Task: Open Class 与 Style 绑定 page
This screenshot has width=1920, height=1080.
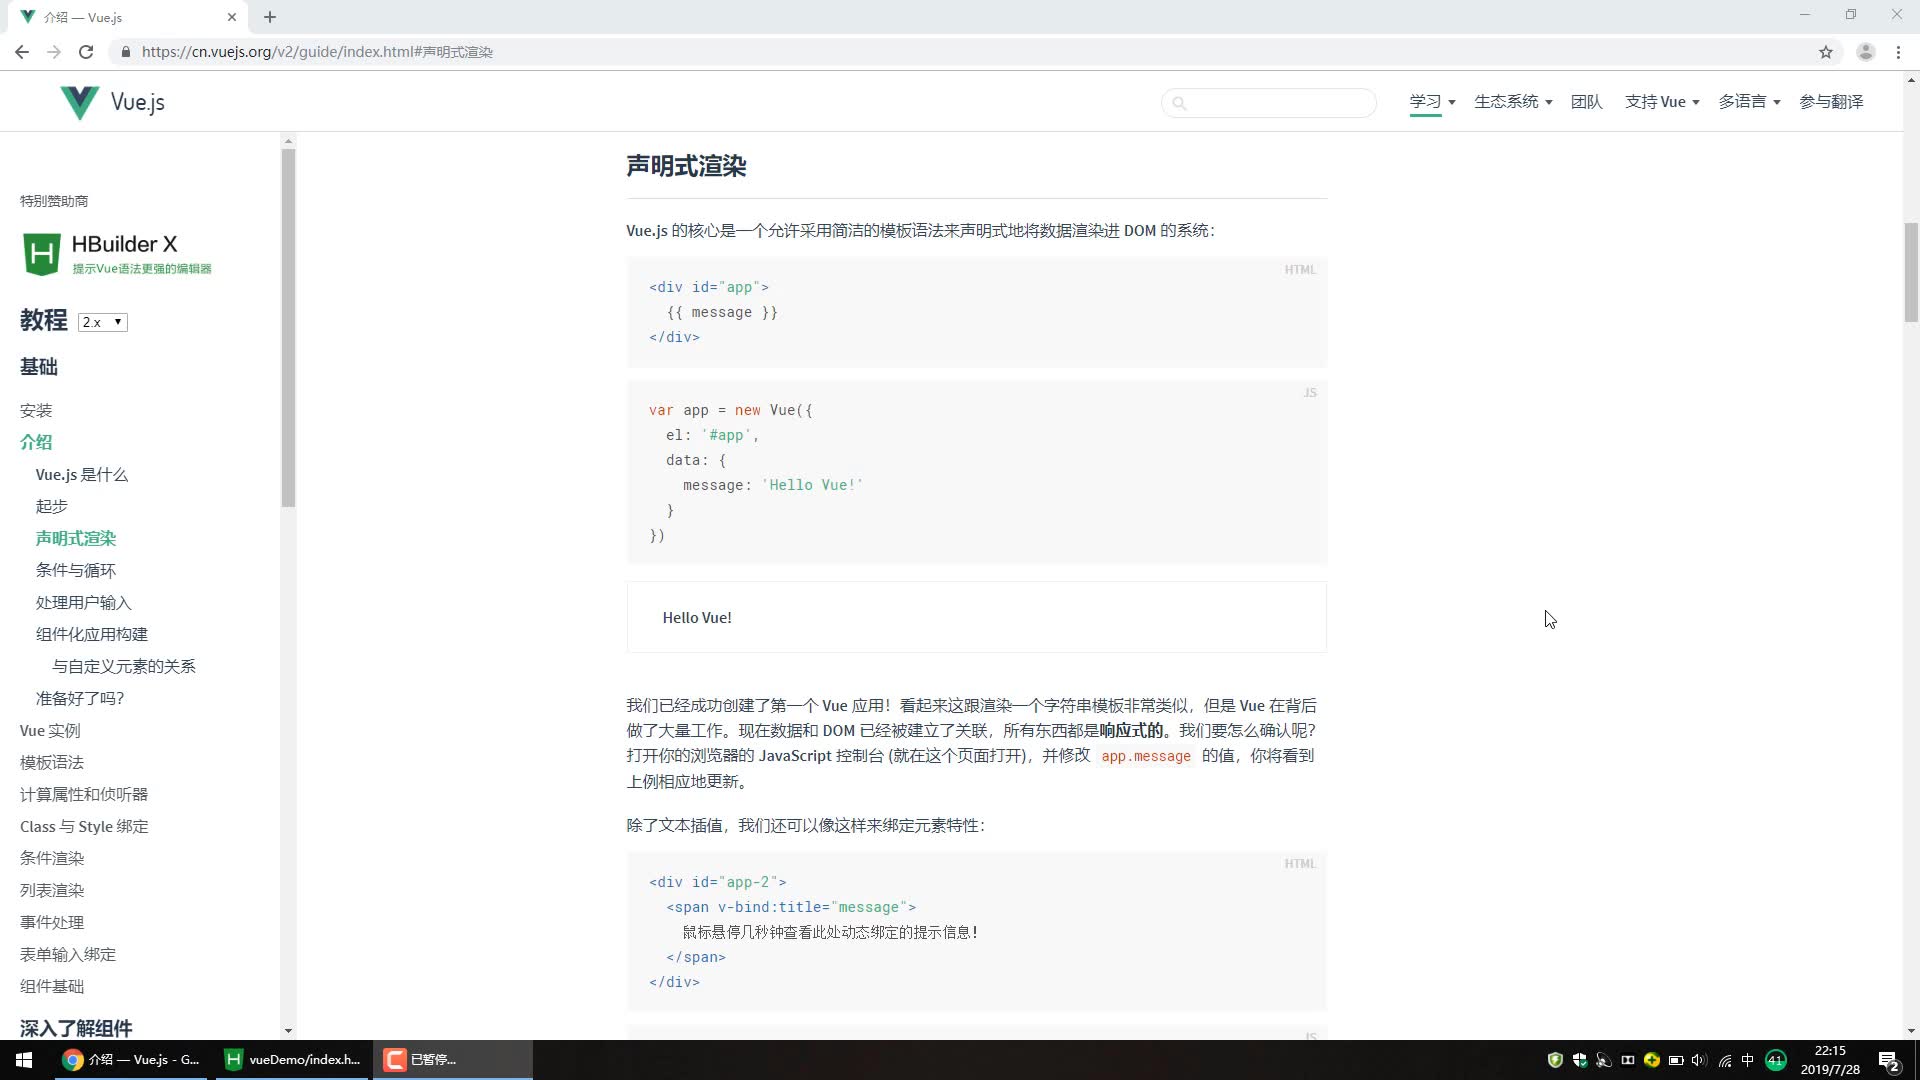Action: (84, 827)
